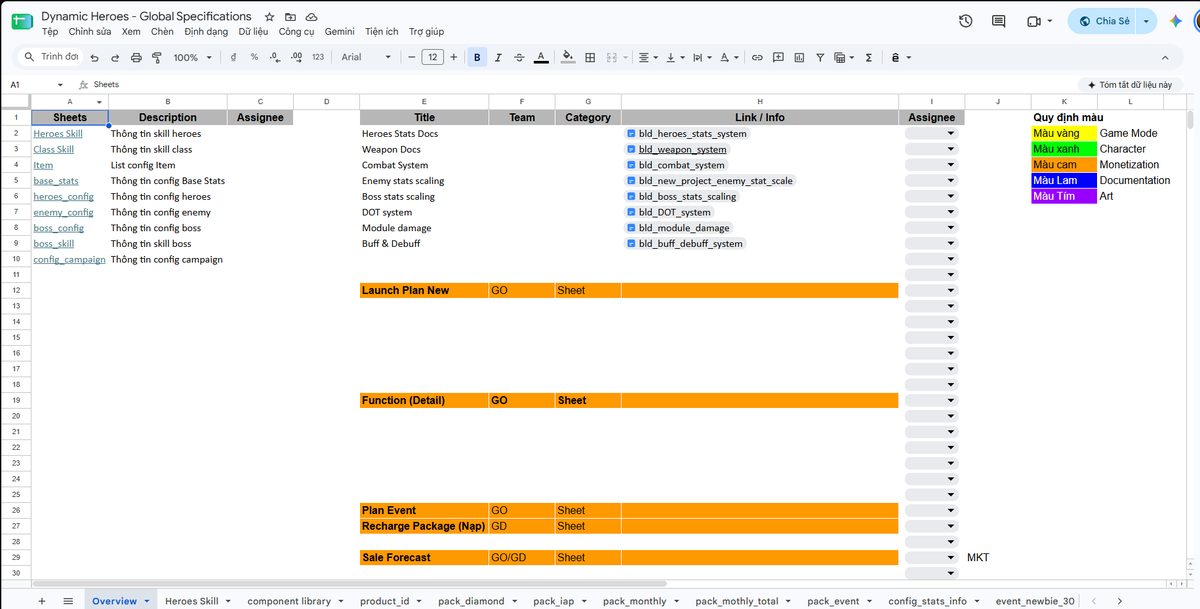Screen dimensions: 1200x609
Task: Increase font size with plus button
Action: pyautogui.click(x=454, y=58)
